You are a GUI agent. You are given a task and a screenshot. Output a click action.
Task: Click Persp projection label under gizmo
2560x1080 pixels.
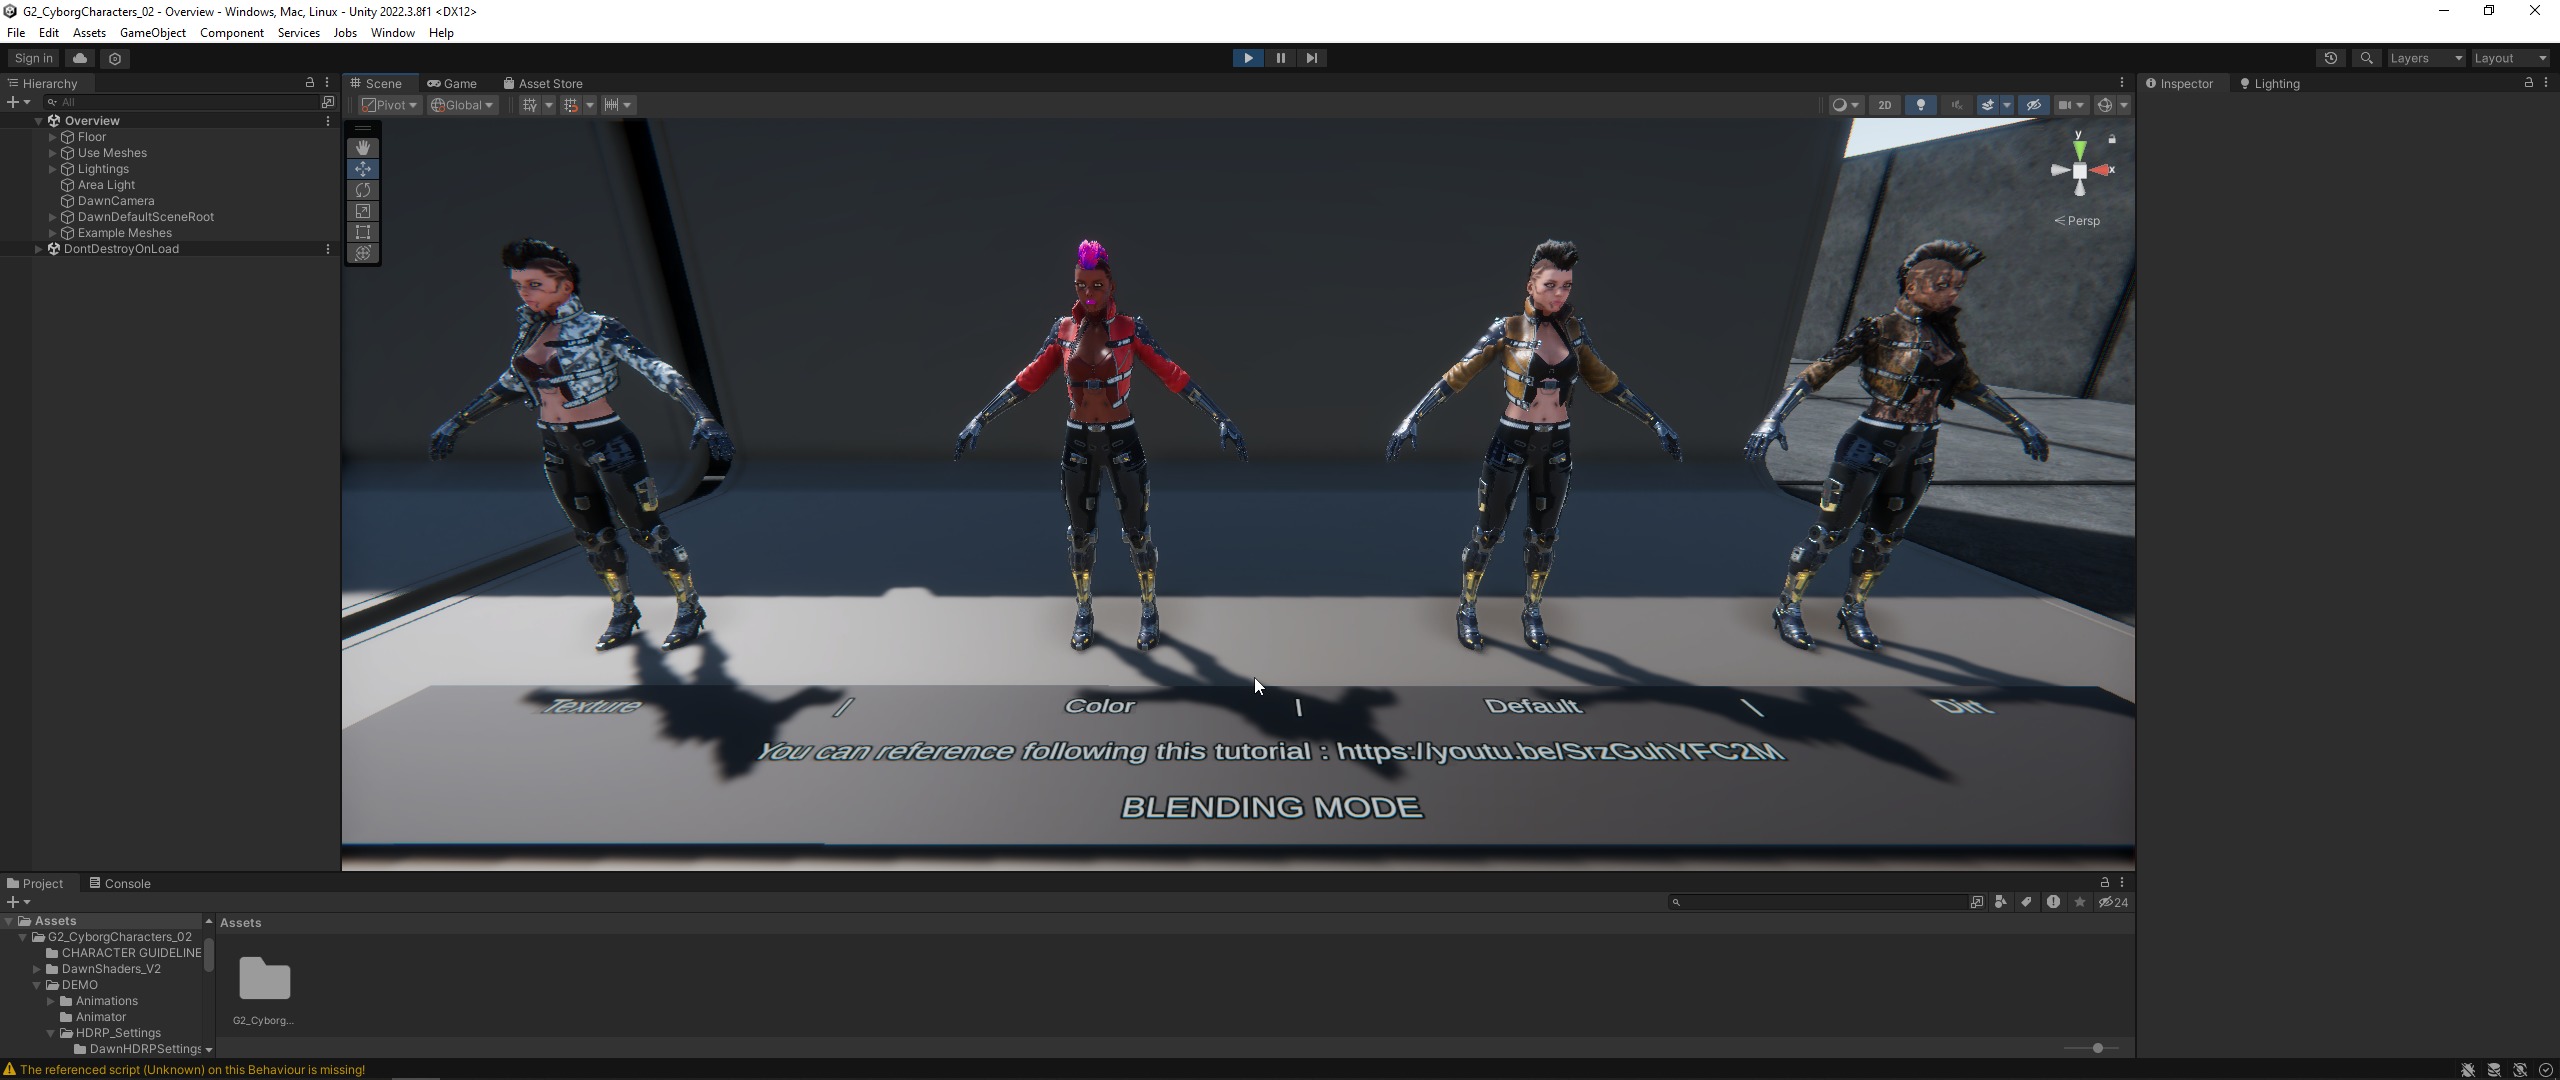pos(2078,221)
